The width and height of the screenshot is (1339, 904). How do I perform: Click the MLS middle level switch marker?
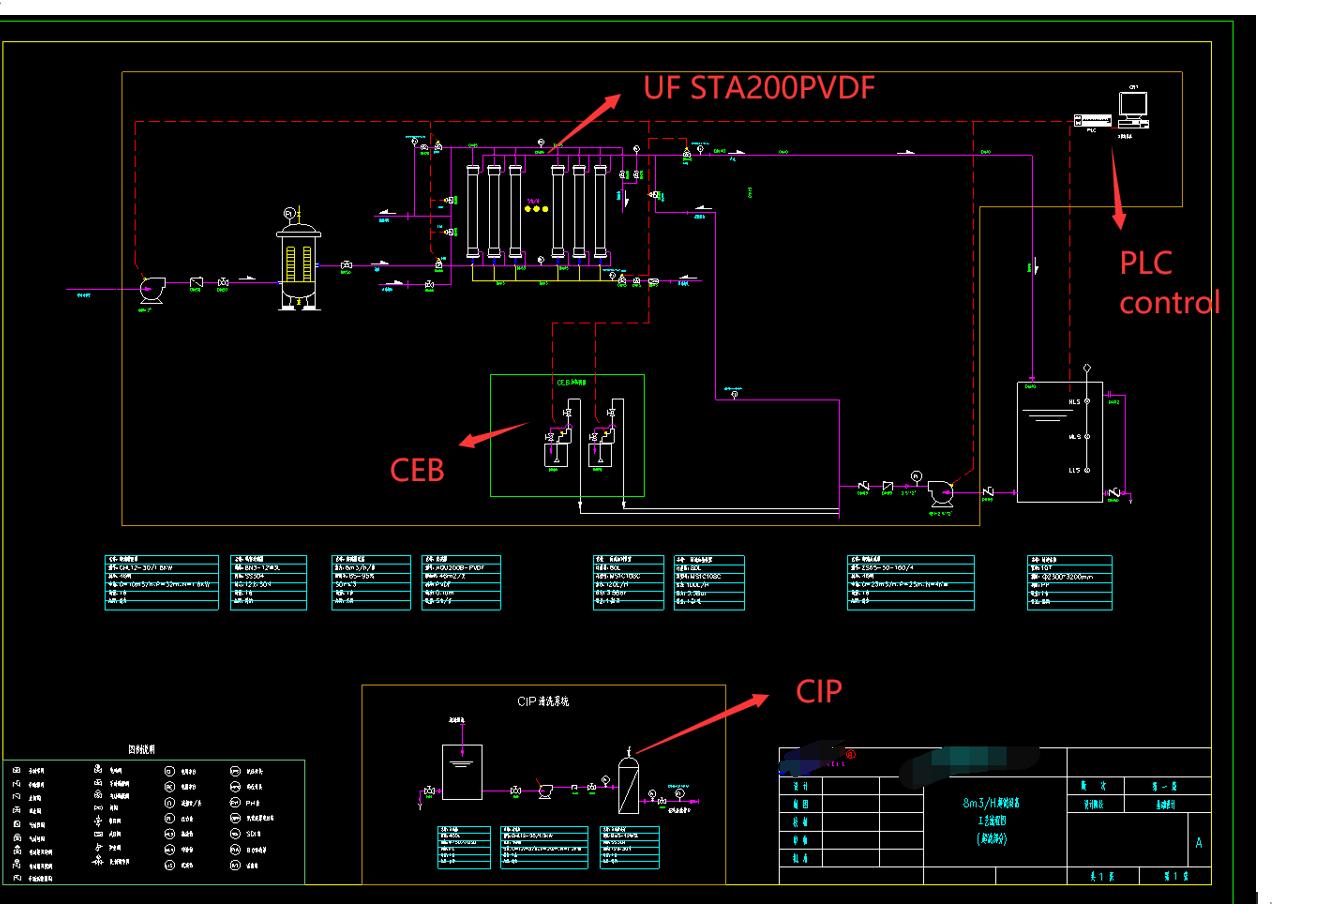coord(1087,436)
